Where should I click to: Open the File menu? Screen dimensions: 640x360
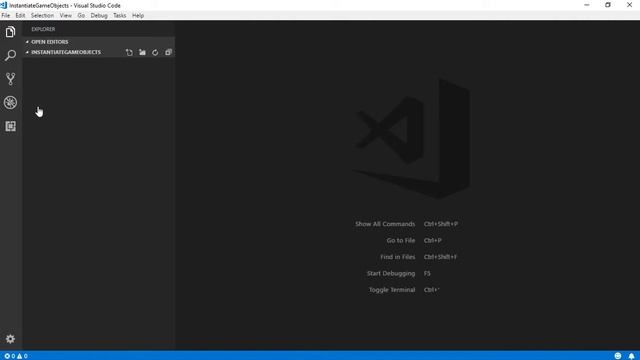pos(6,16)
